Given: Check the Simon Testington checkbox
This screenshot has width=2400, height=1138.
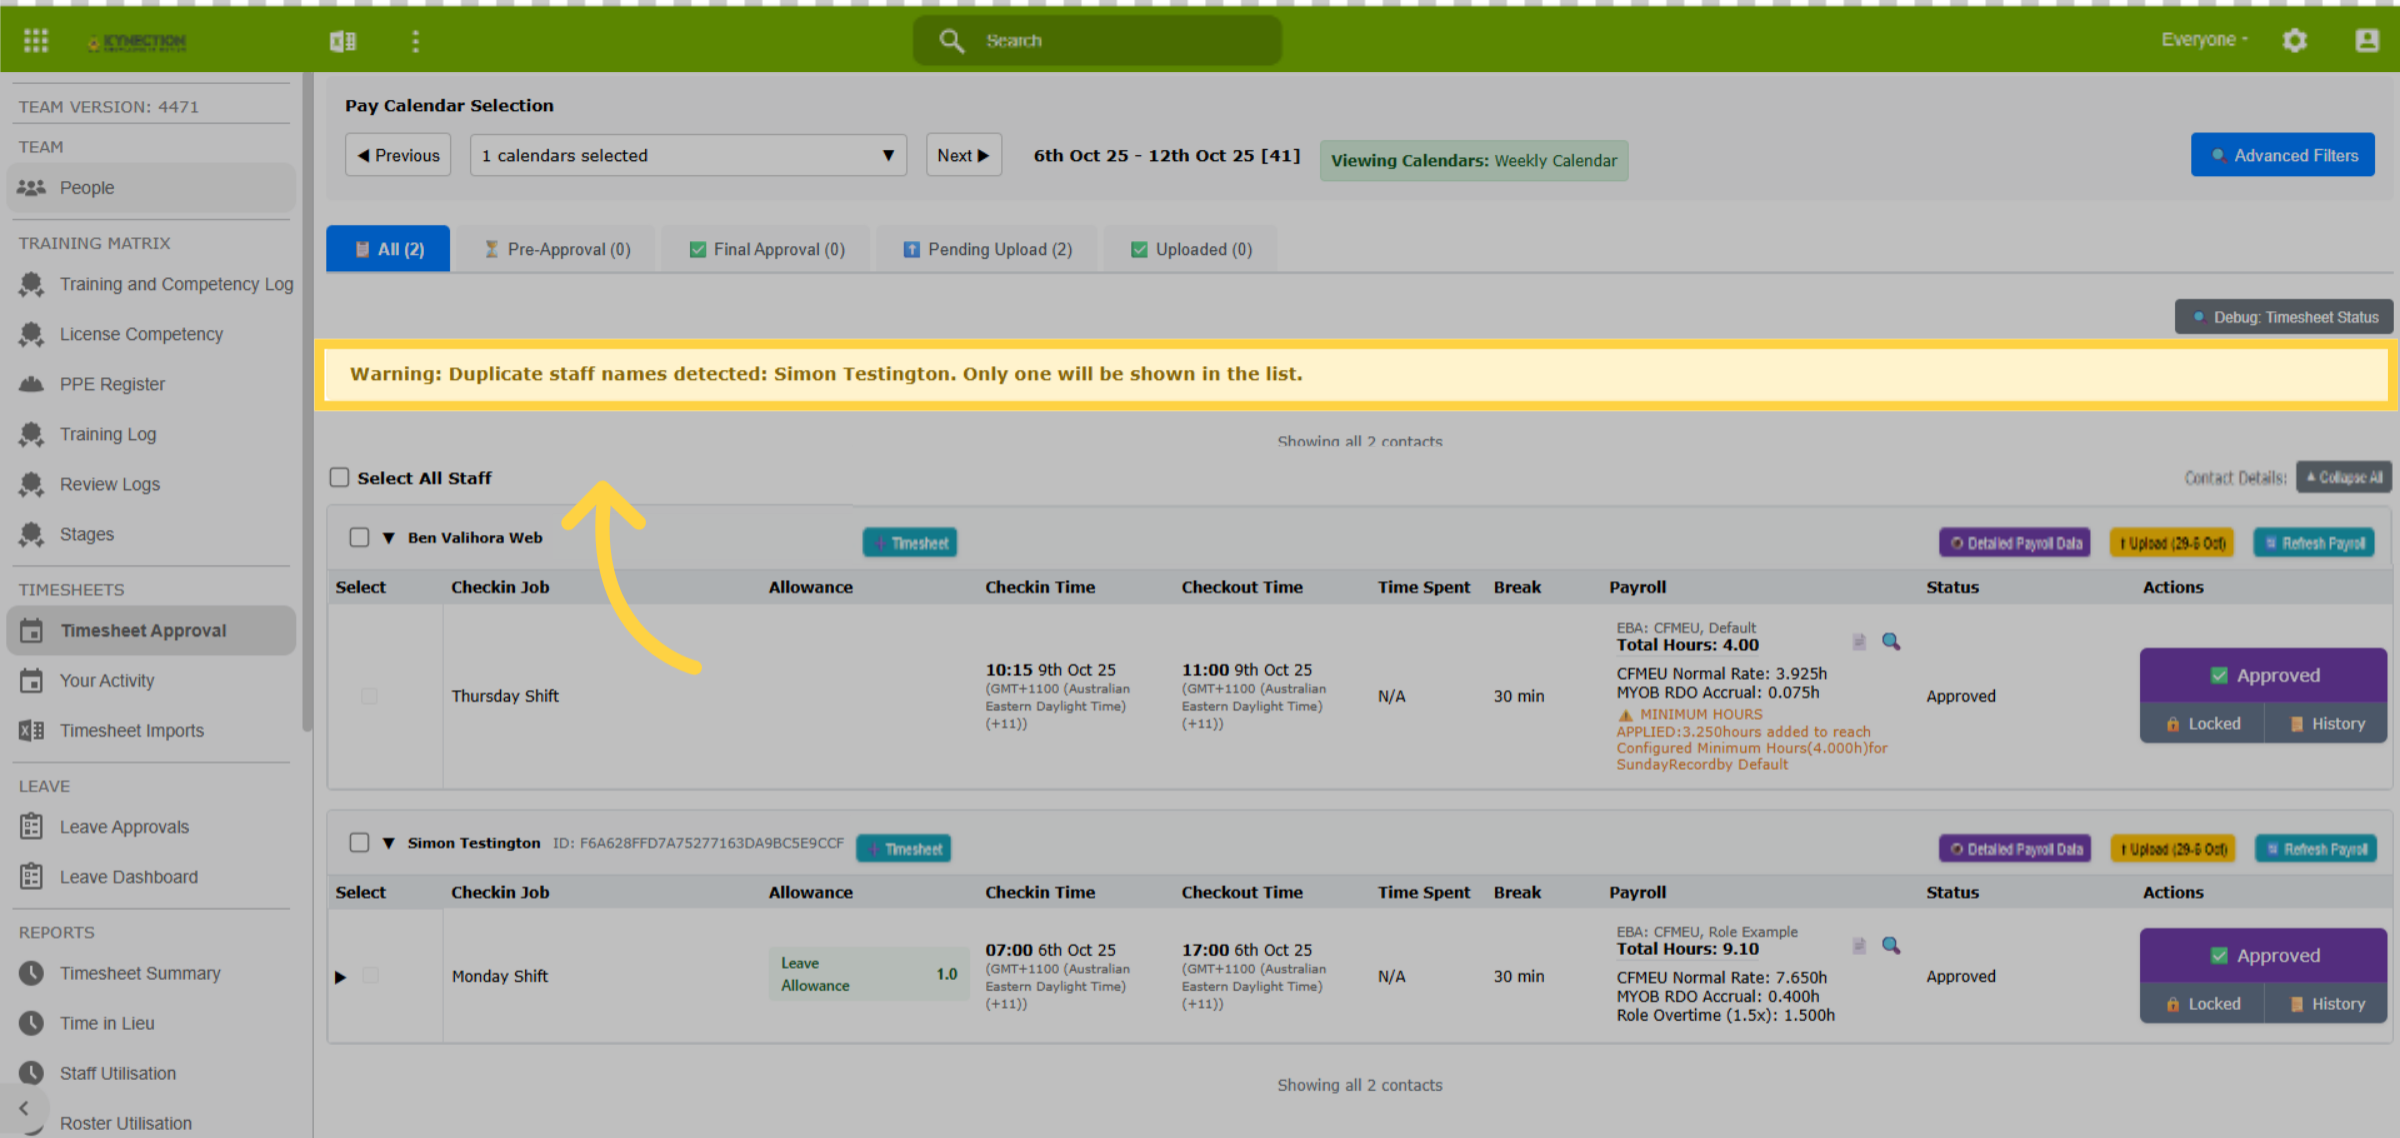Looking at the screenshot, I should point(359,842).
